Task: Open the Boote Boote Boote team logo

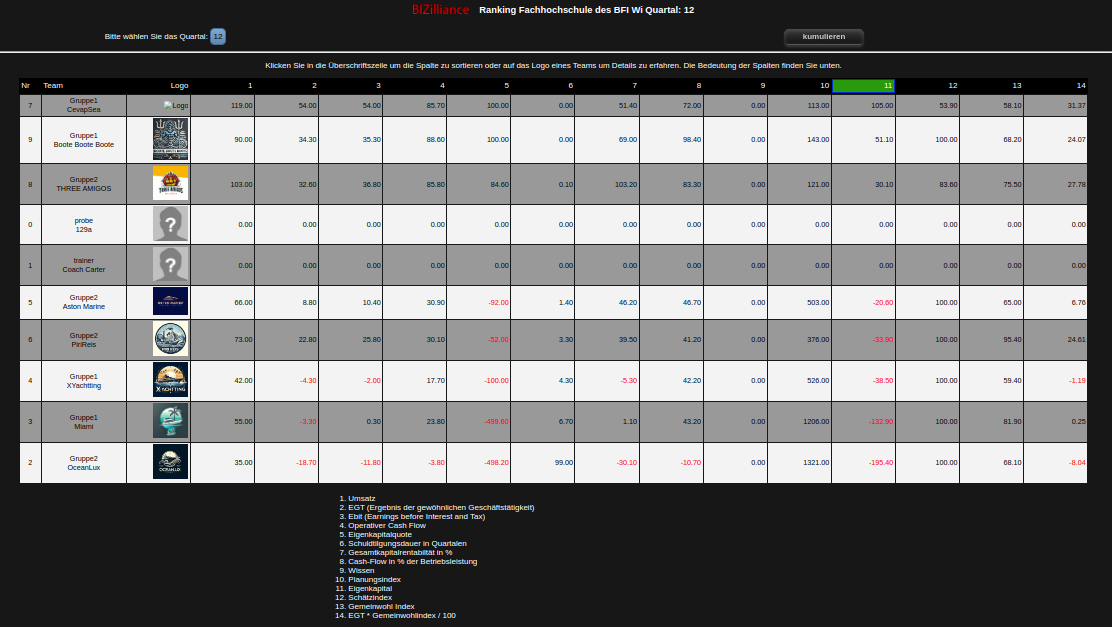Action: point(170,139)
